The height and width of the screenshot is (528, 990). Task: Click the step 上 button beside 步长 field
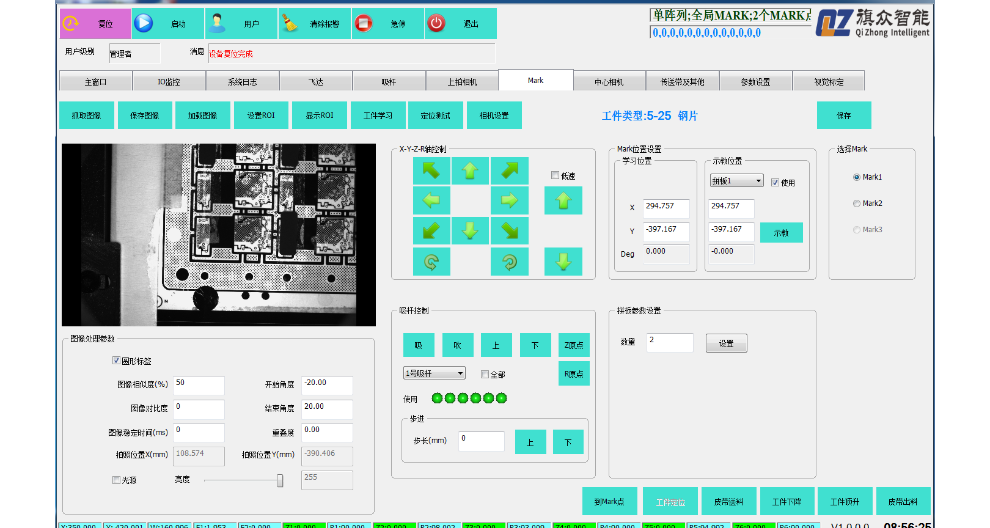(530, 442)
